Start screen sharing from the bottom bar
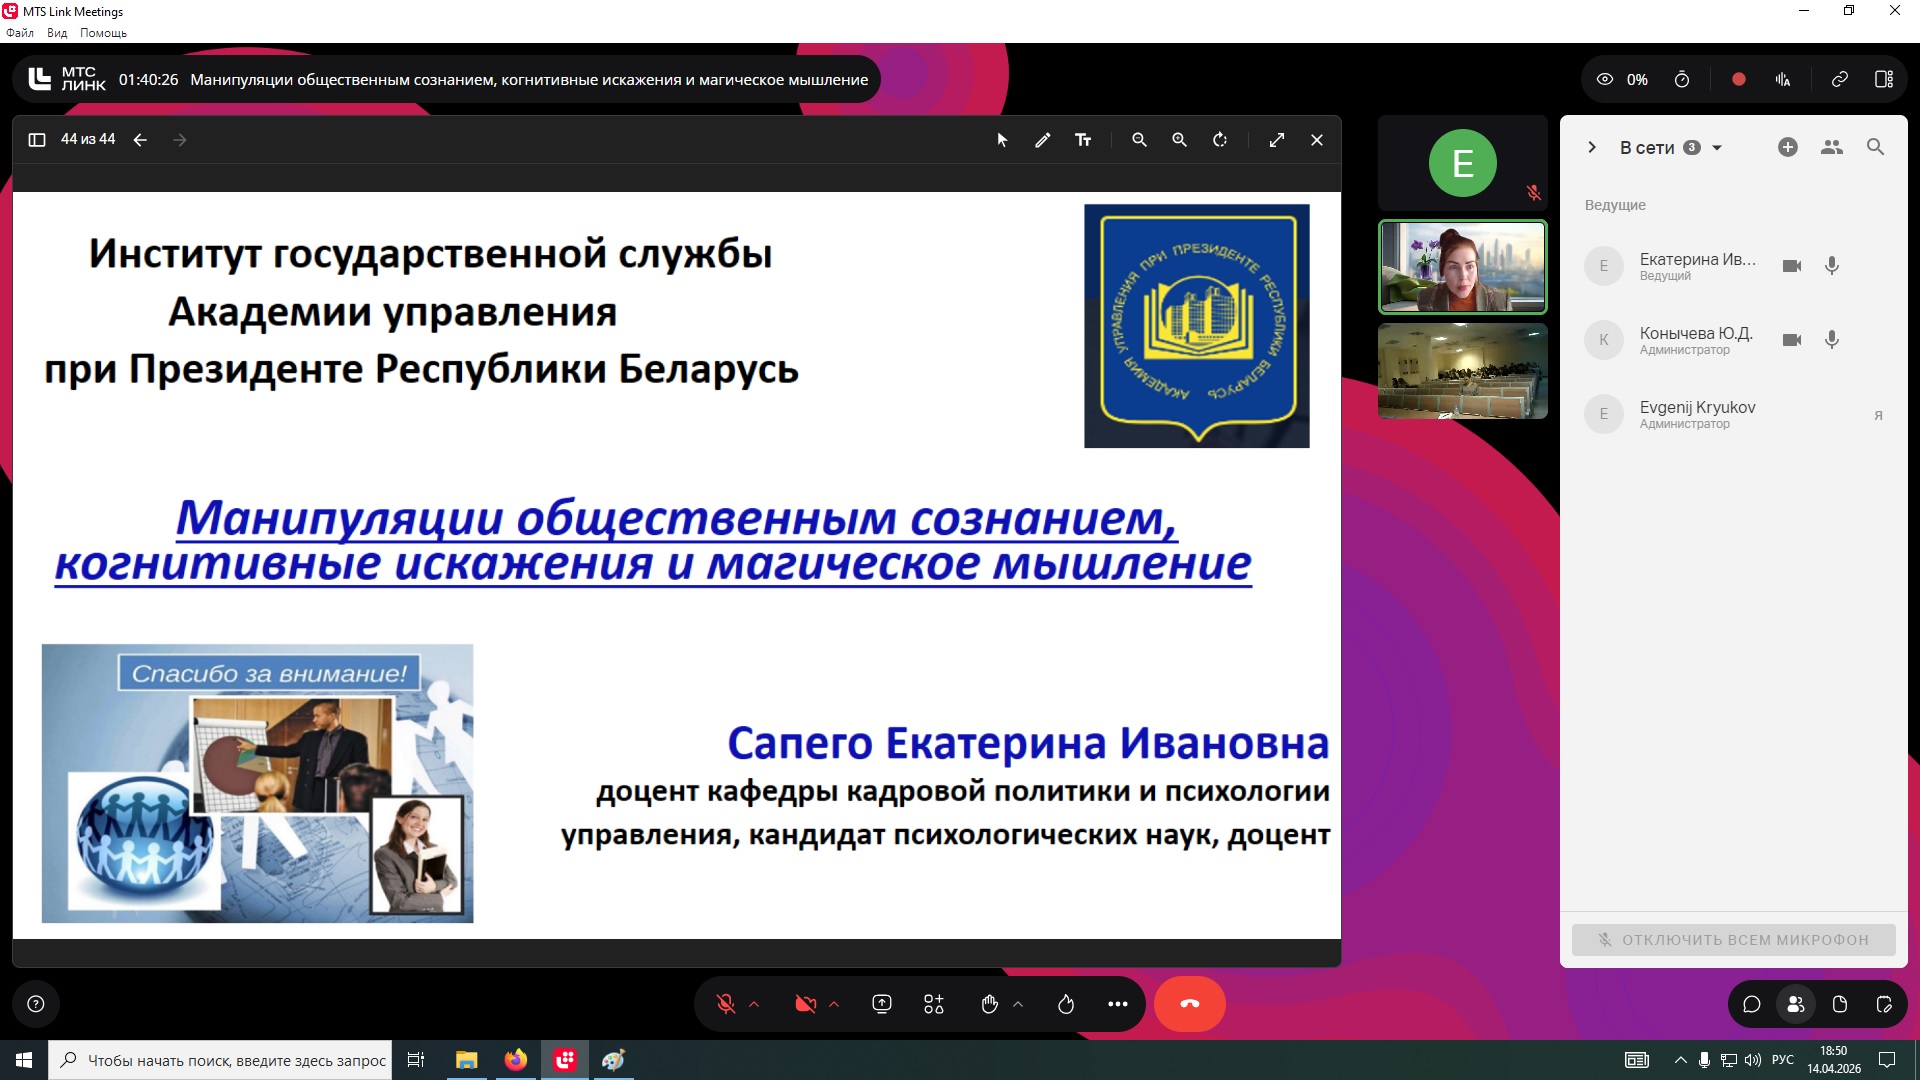 pyautogui.click(x=882, y=1004)
